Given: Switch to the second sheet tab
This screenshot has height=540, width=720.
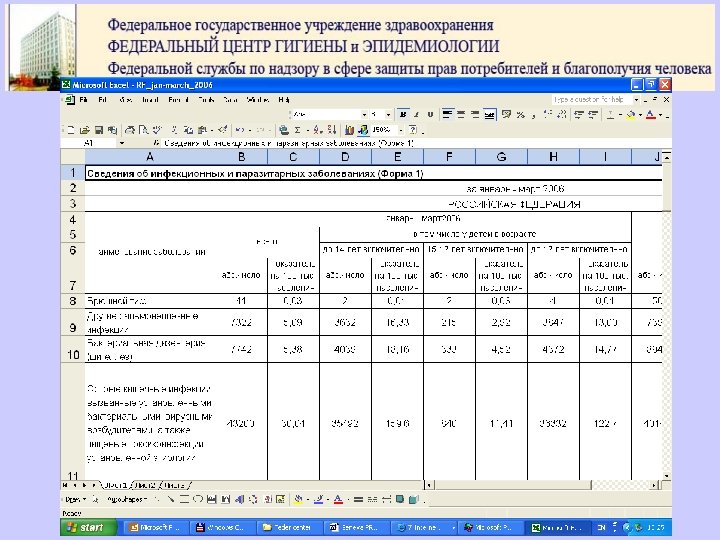Looking at the screenshot, I should [146, 485].
